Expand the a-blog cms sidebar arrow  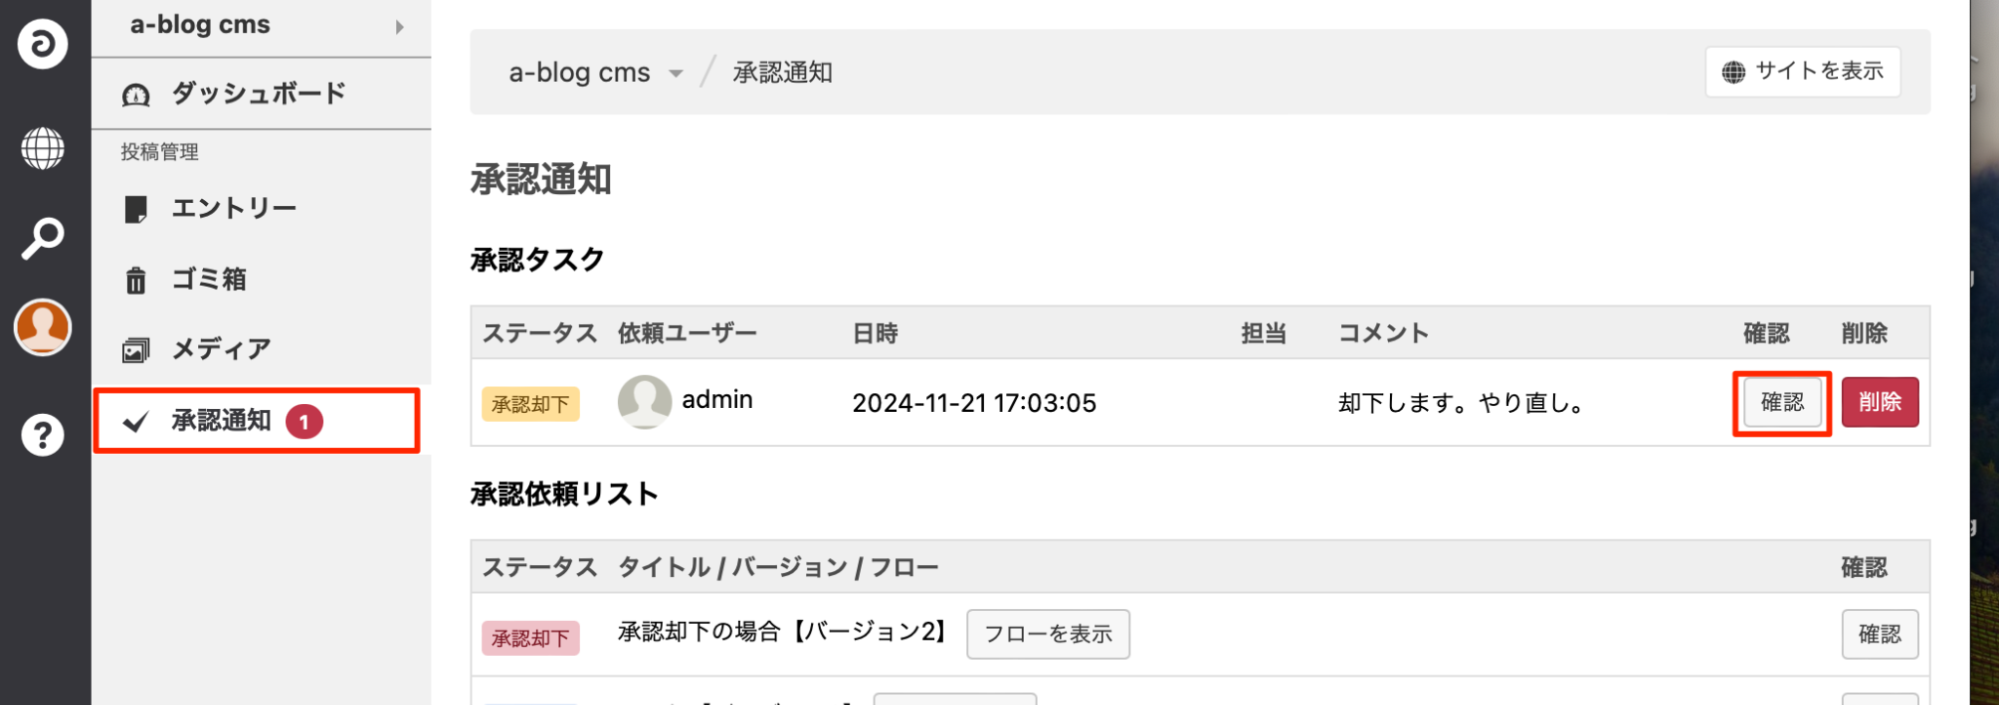click(399, 27)
